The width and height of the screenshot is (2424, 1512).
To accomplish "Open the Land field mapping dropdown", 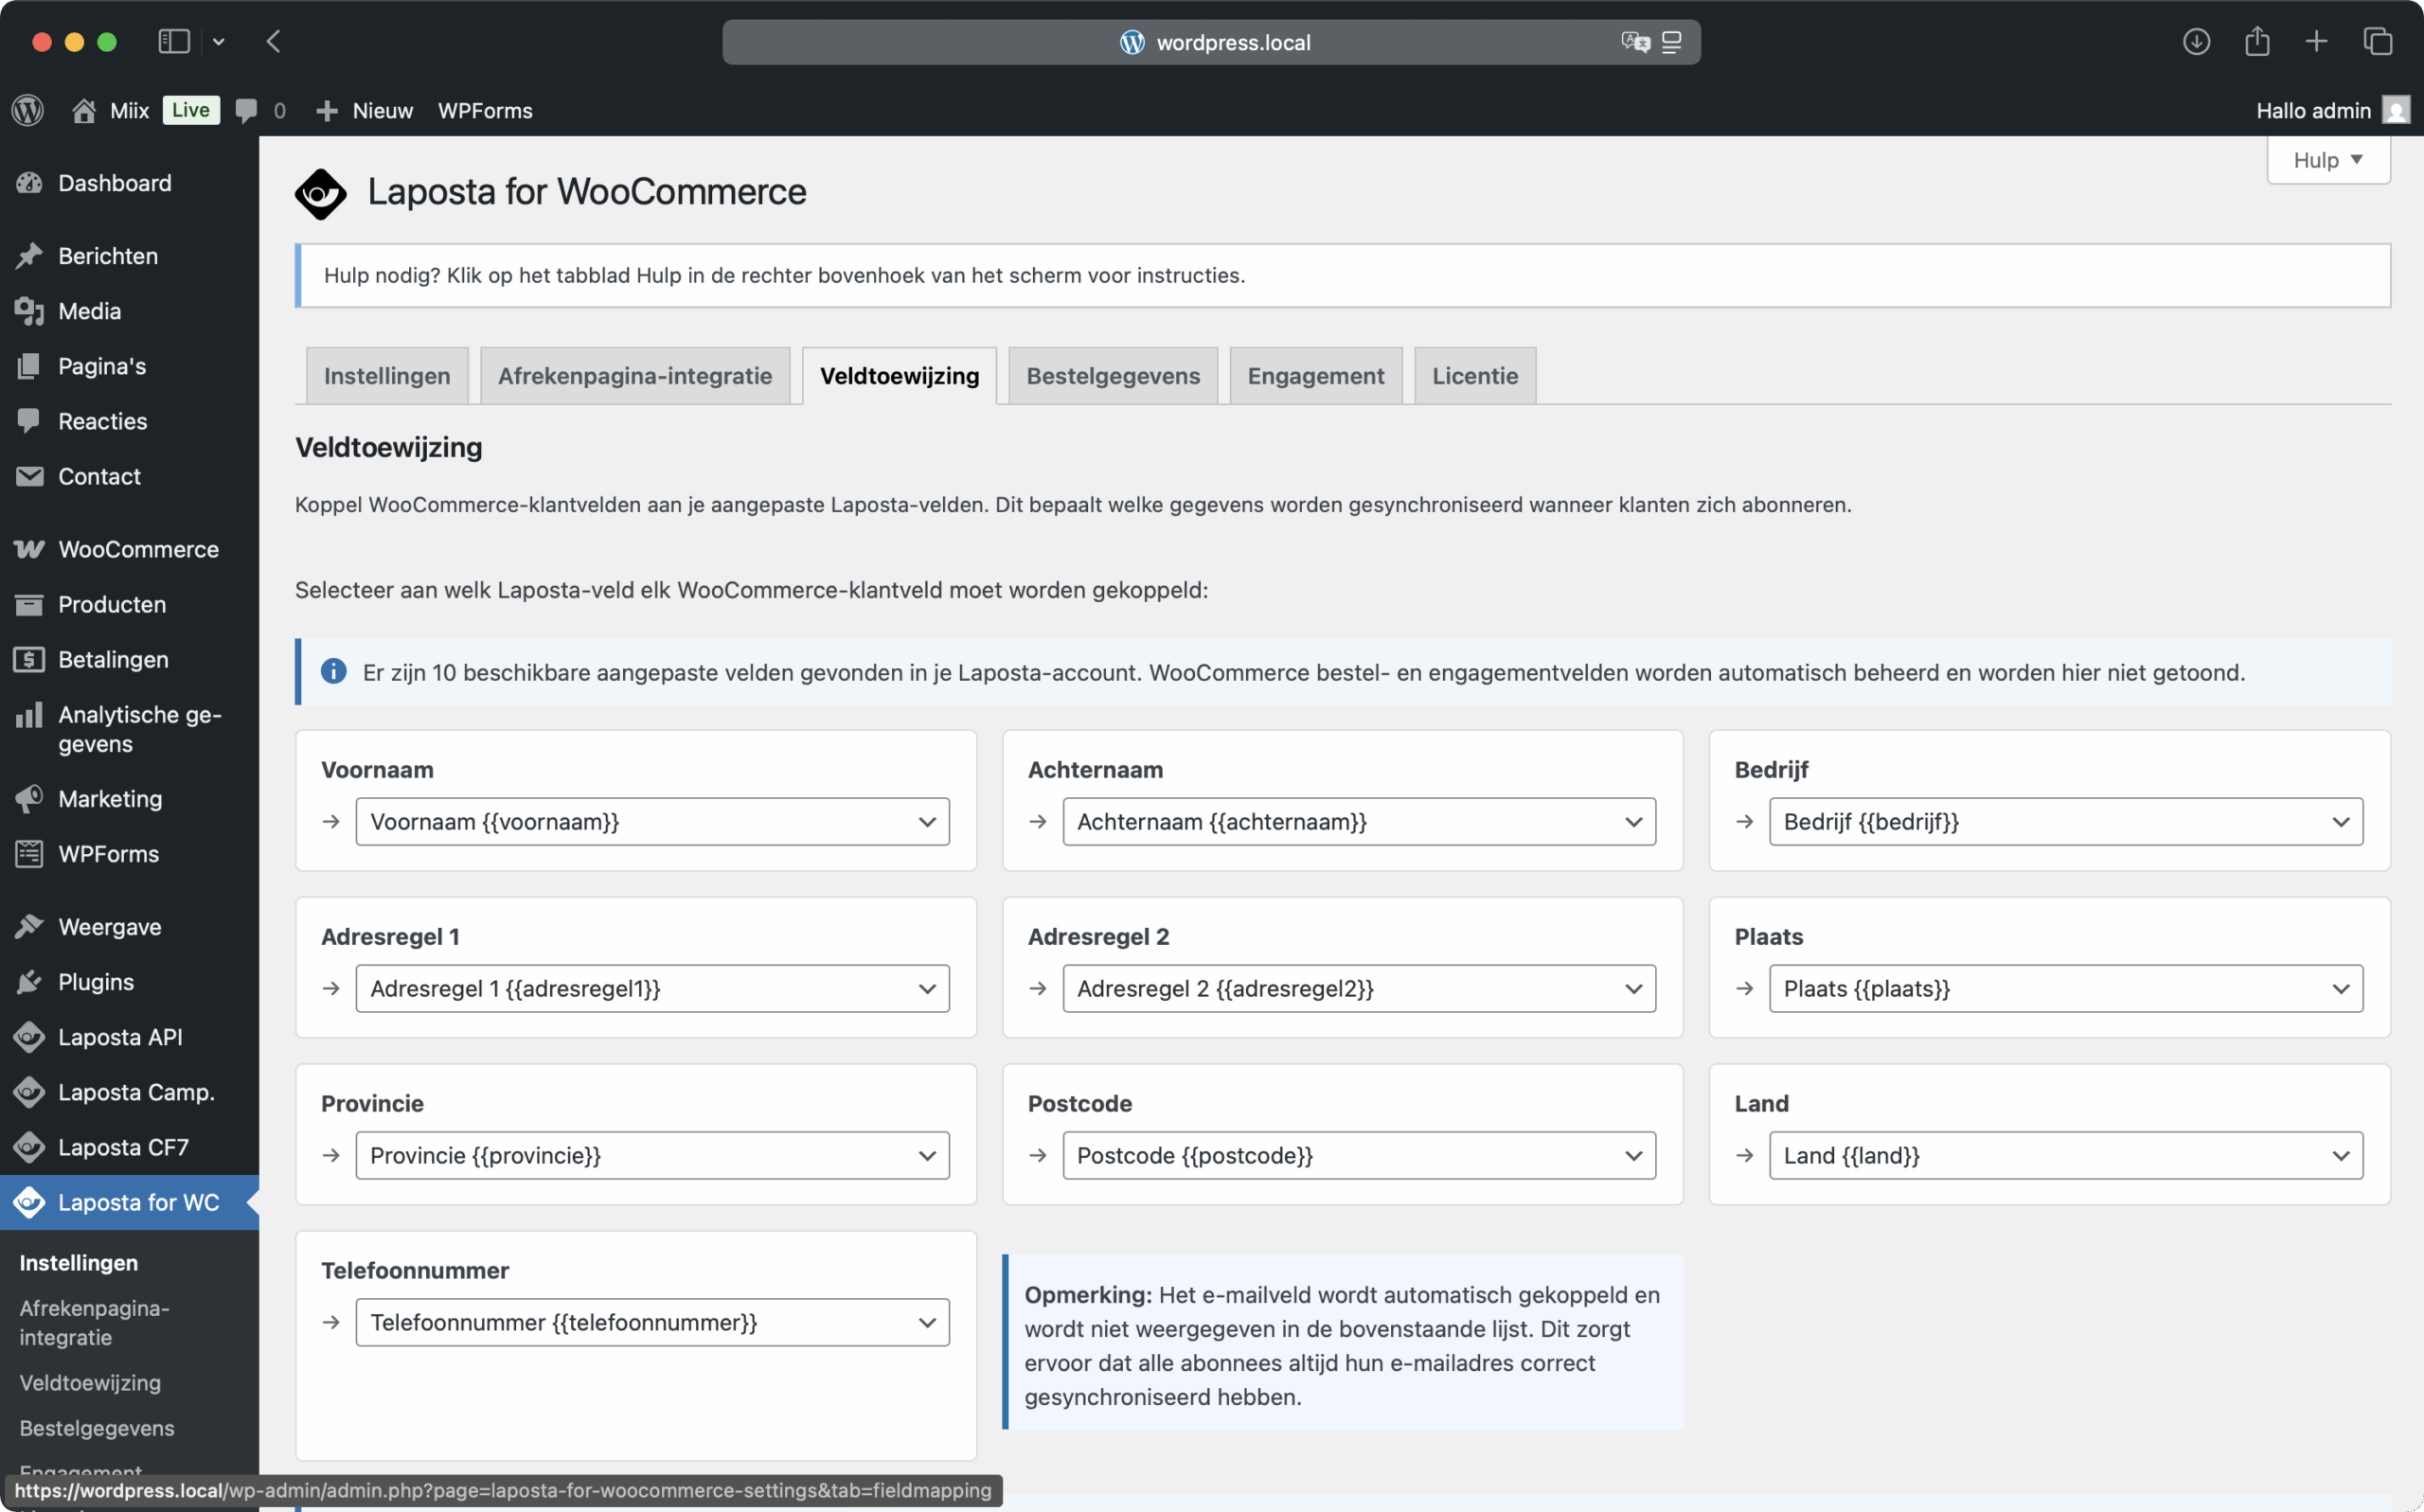I will (2066, 1155).
